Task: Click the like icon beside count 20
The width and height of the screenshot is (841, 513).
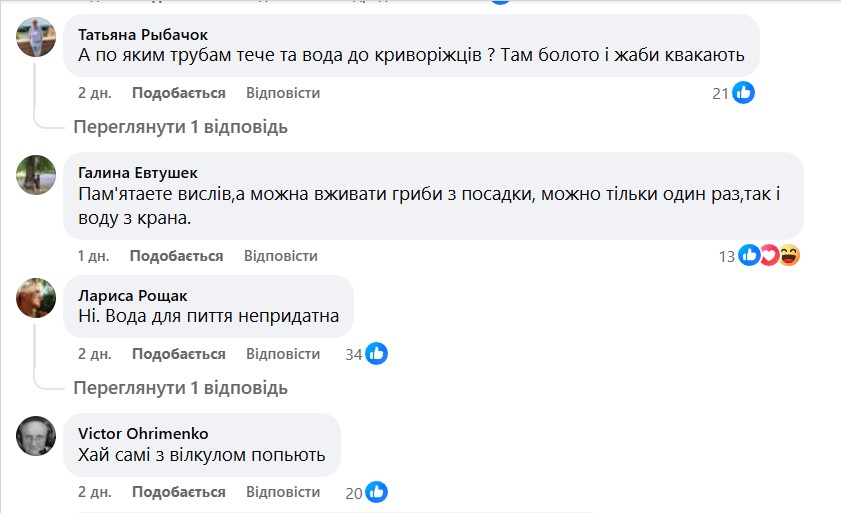Action: (376, 492)
